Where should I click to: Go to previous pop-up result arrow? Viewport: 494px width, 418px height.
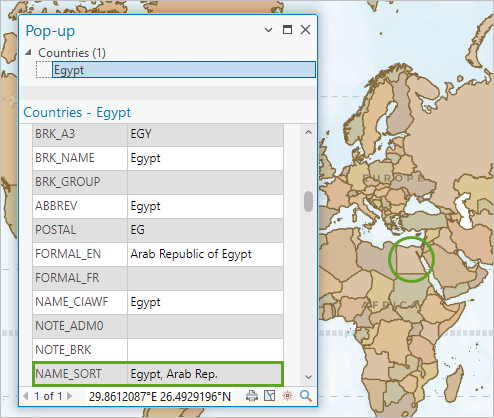(x=26, y=396)
